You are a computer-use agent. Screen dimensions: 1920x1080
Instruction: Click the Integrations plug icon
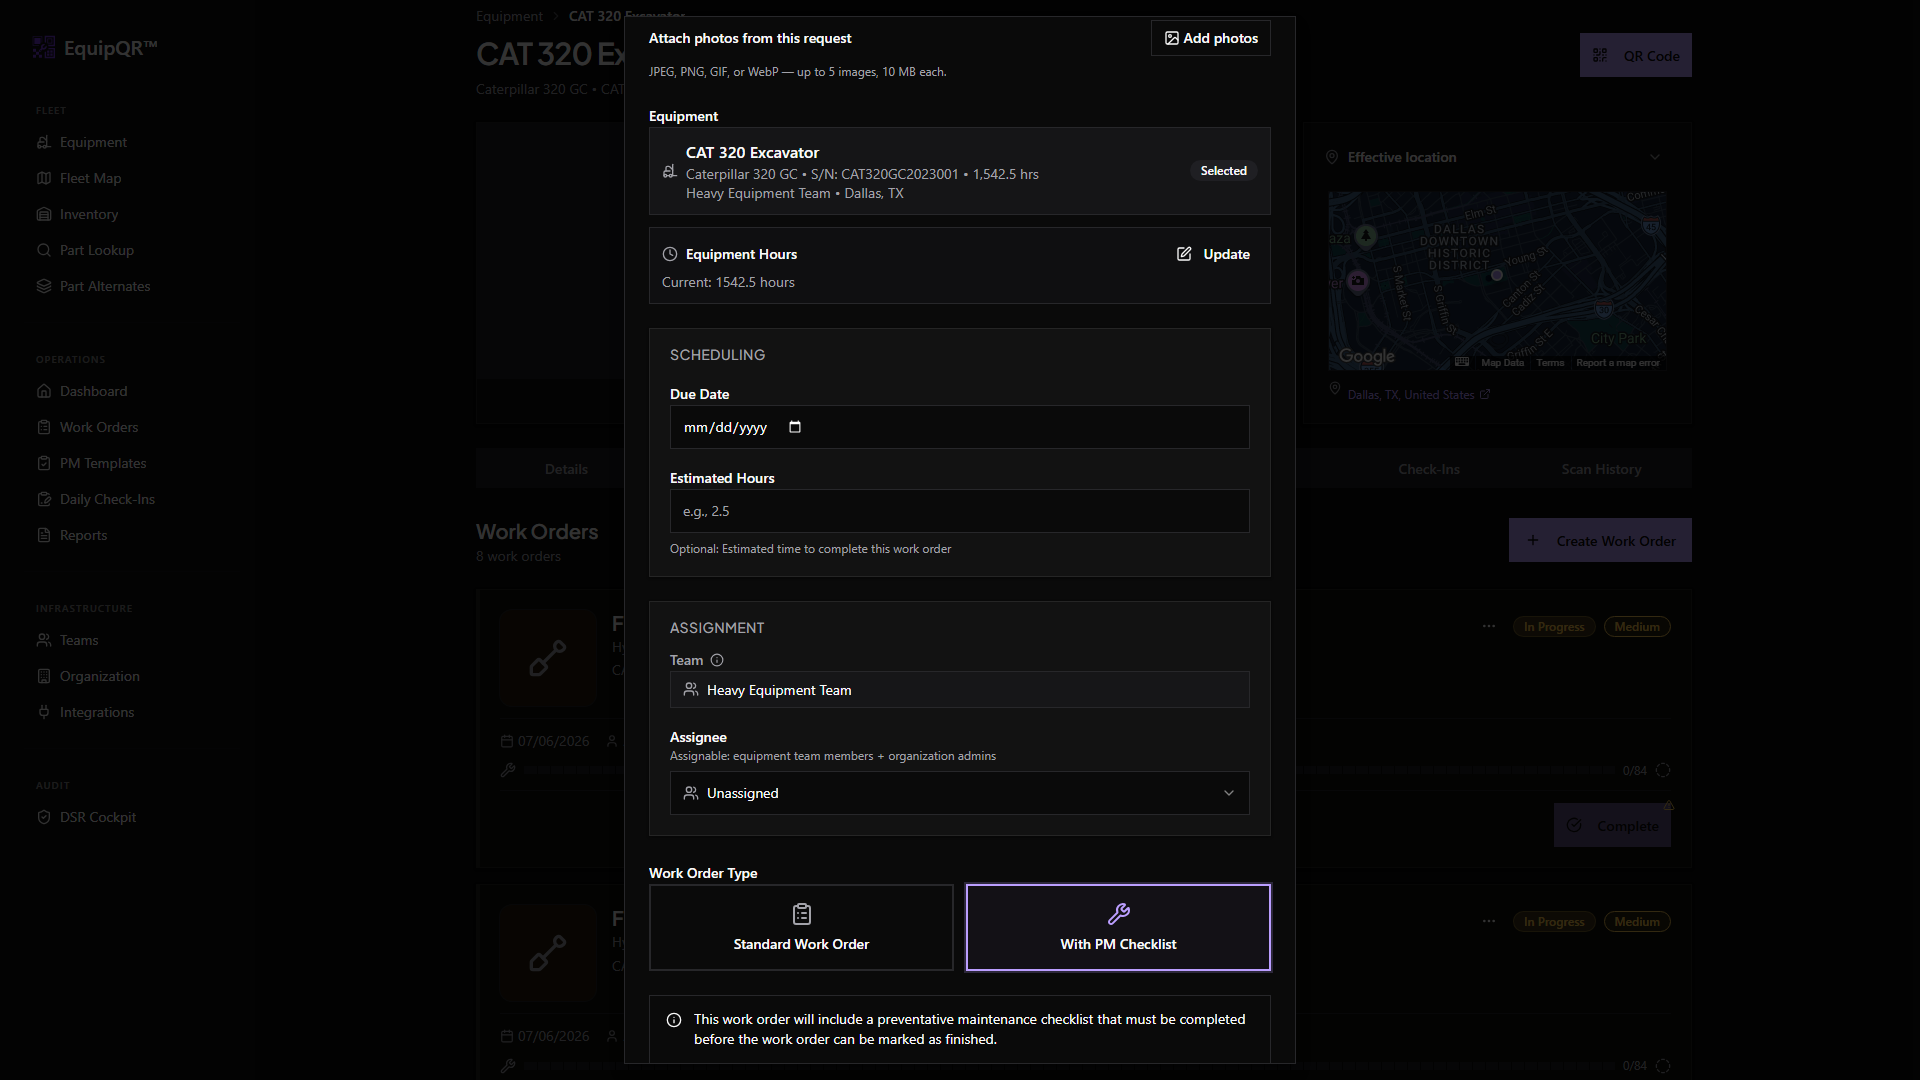[x=44, y=712]
